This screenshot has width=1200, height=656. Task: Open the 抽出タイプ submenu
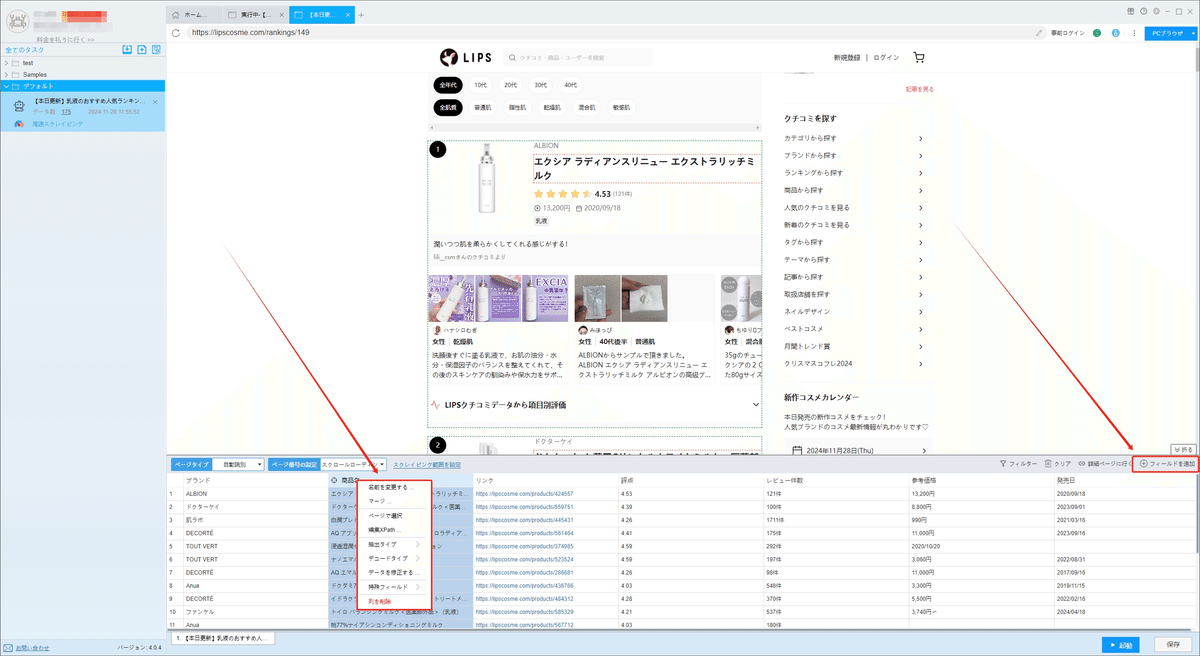394,544
